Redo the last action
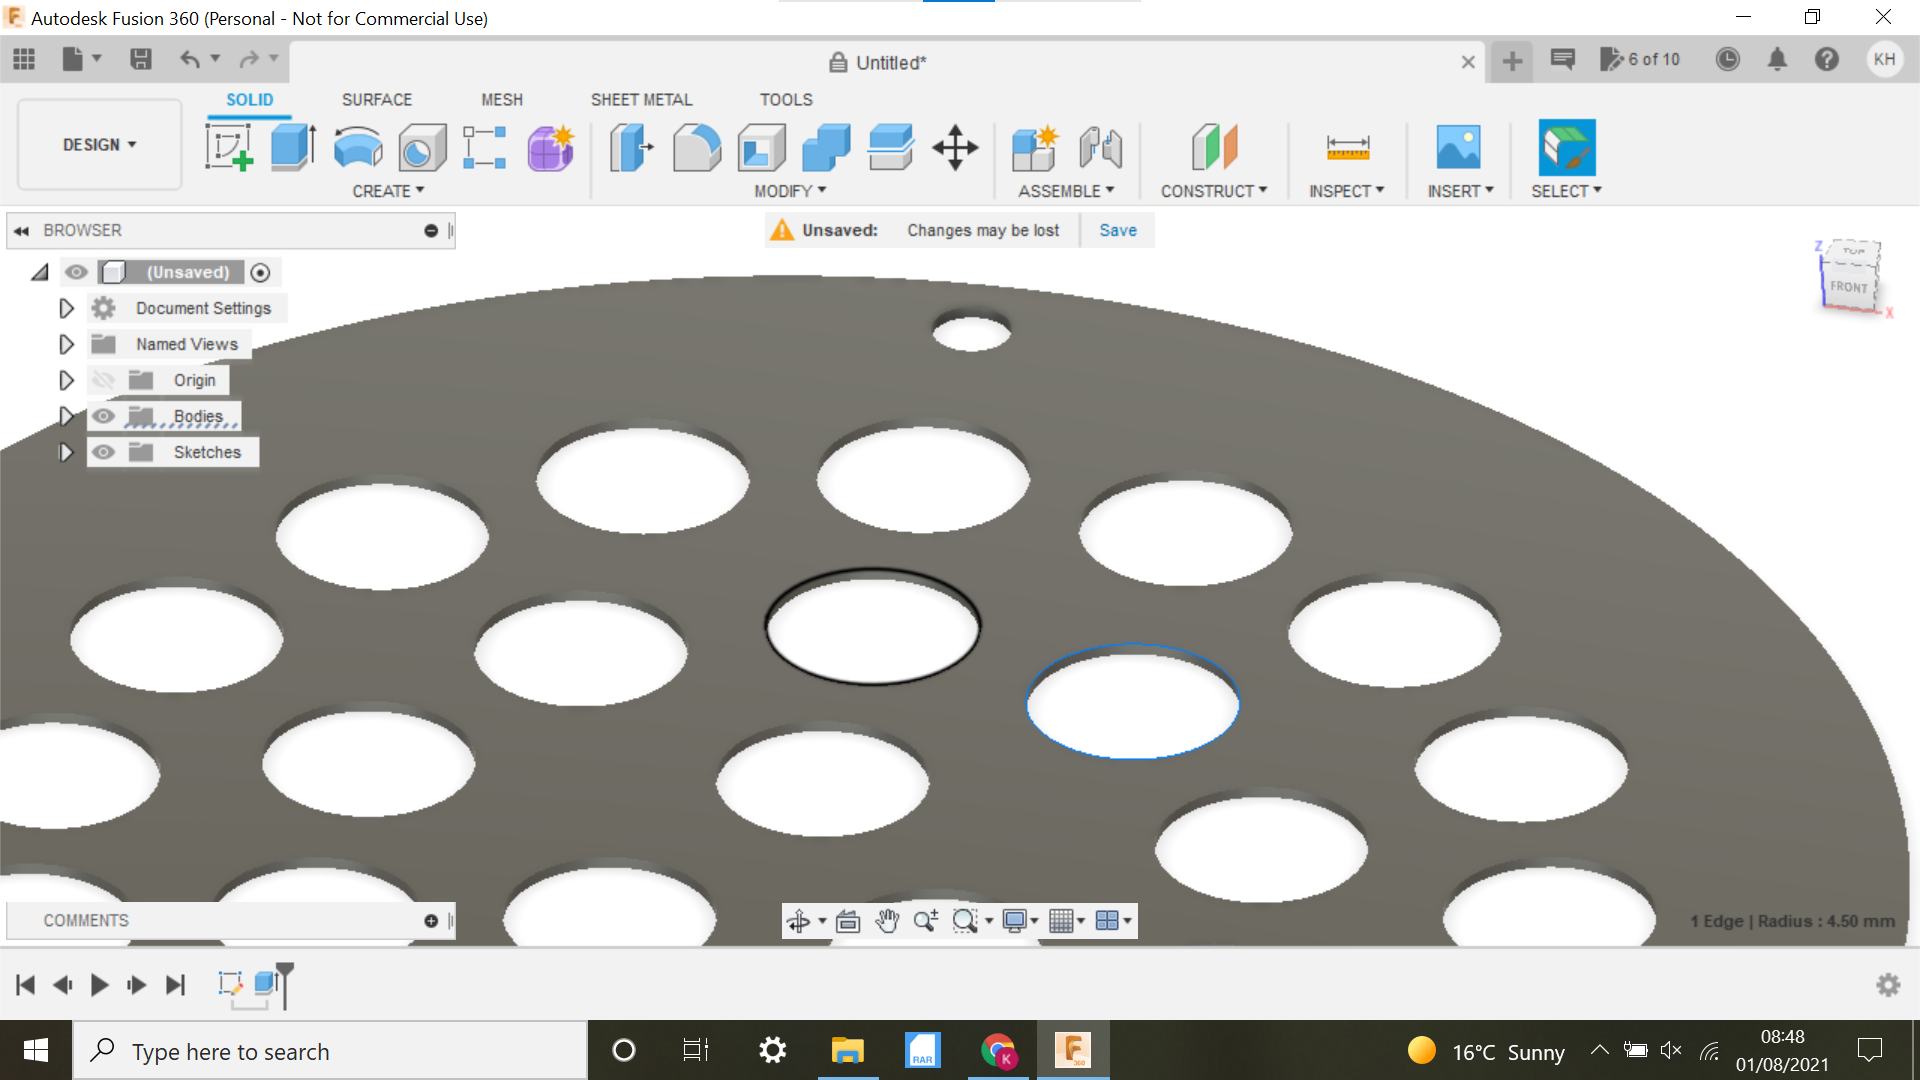The height and width of the screenshot is (1080, 1920). 249,59
